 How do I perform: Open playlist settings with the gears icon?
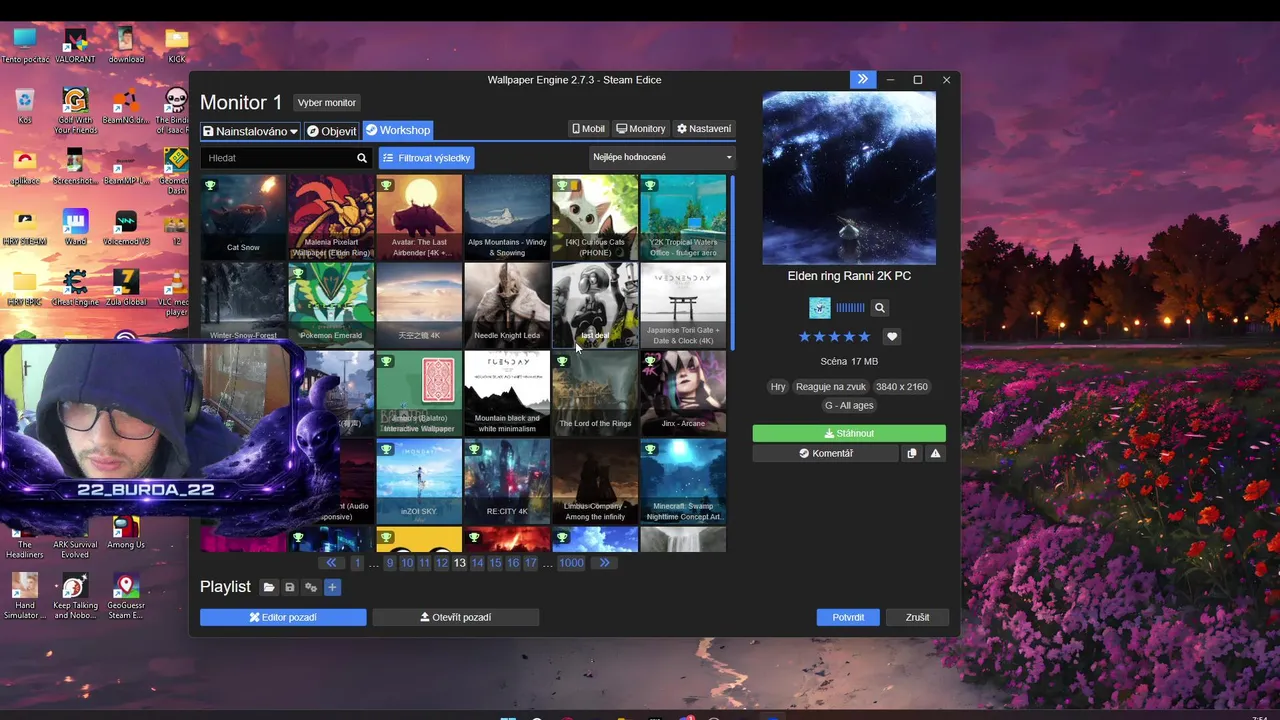(x=311, y=588)
